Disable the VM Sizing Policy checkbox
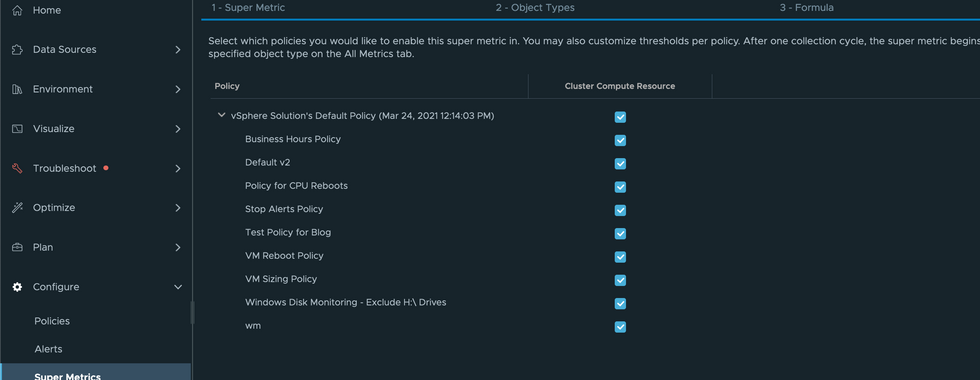Screen dimensions: 980x380 [x=620, y=280]
